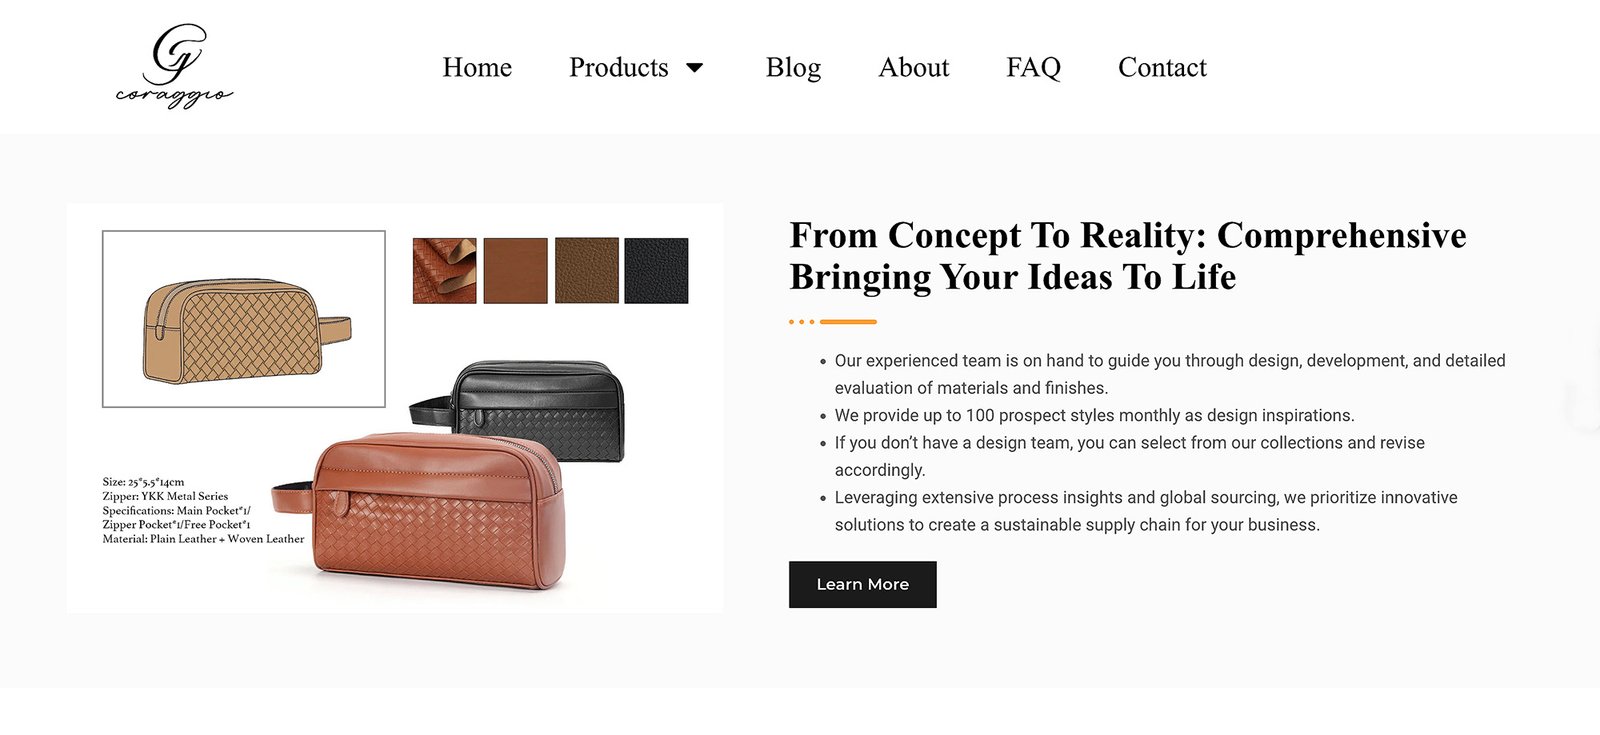The image size is (1600, 735).
Task: Select the woven leather texture swatch
Action: click(444, 270)
